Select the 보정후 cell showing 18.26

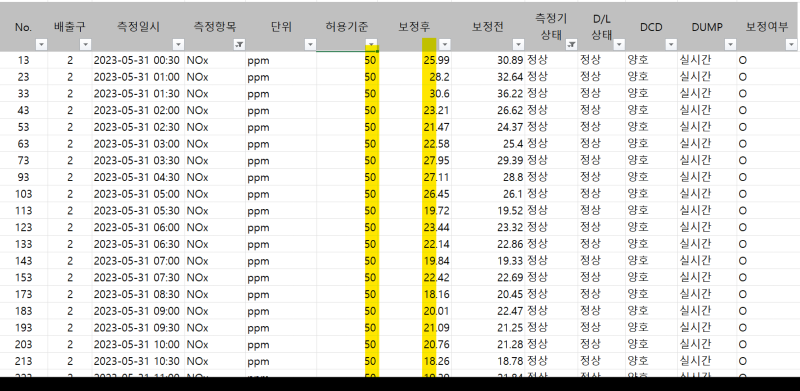tap(414, 361)
